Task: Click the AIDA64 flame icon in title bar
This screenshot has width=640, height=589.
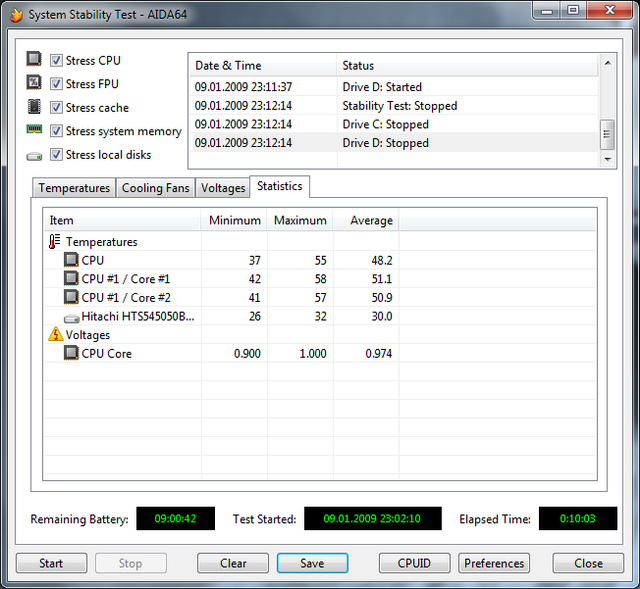Action: tap(16, 15)
